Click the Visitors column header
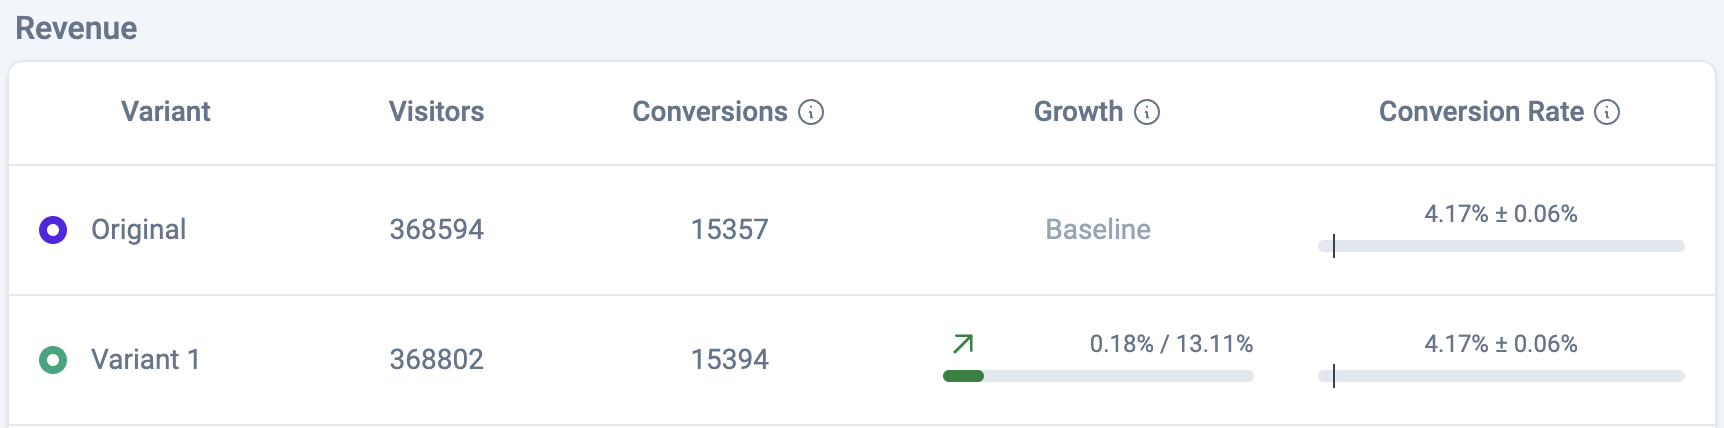Screen dimensions: 1724x428 click(436, 112)
